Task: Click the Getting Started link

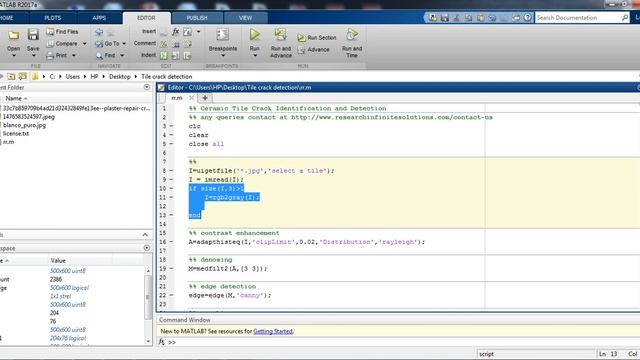Action: [273, 331]
